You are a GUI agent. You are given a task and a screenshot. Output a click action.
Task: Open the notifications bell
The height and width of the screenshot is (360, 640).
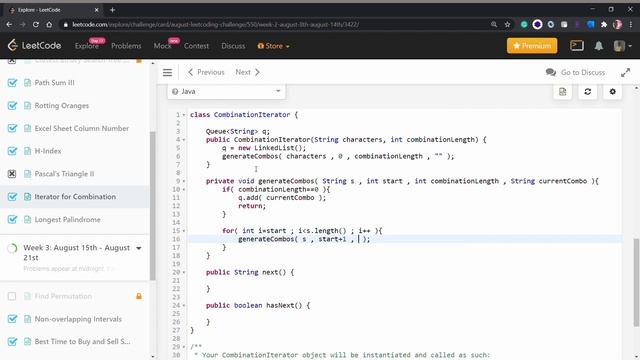(598, 46)
